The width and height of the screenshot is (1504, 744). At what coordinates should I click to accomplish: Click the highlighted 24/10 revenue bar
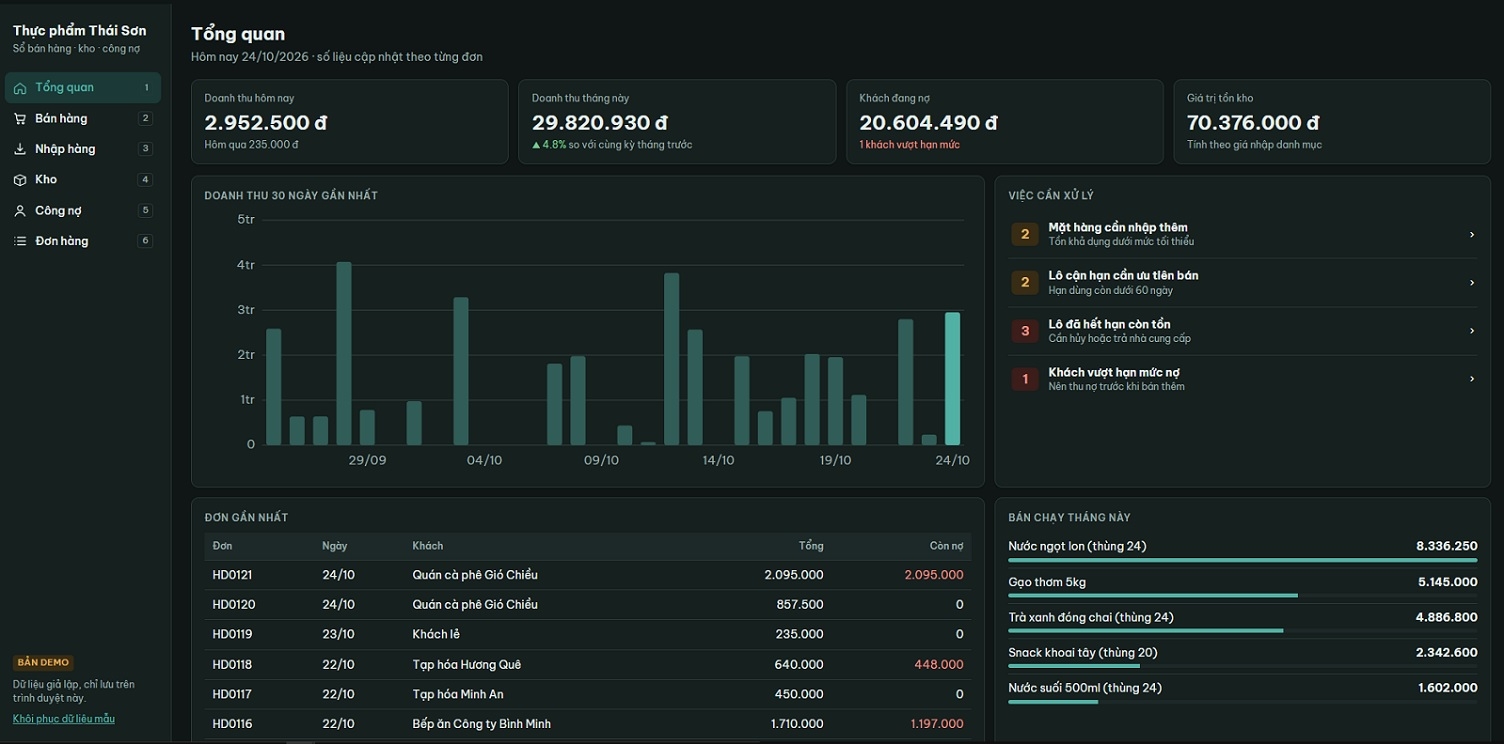click(952, 379)
